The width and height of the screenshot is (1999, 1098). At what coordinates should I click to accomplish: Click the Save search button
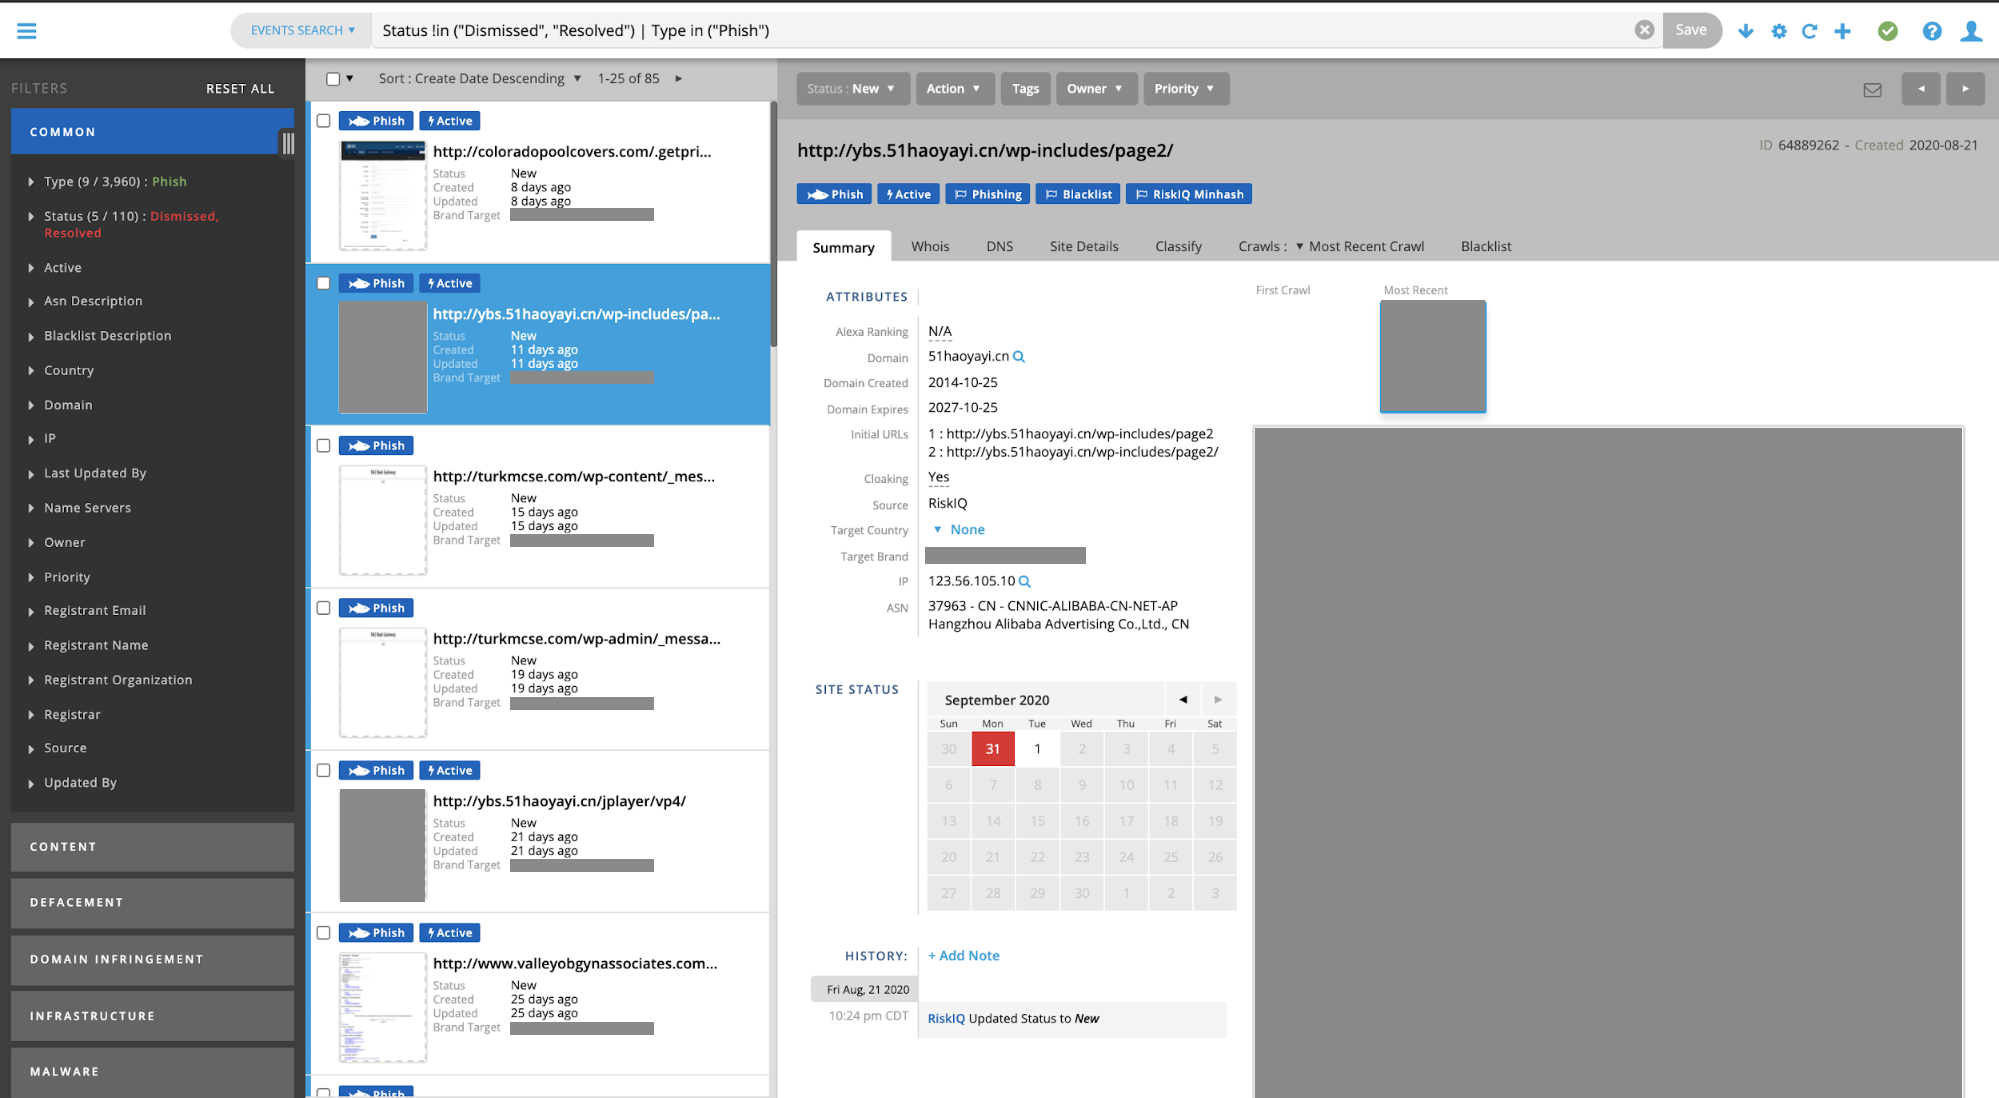pos(1691,30)
